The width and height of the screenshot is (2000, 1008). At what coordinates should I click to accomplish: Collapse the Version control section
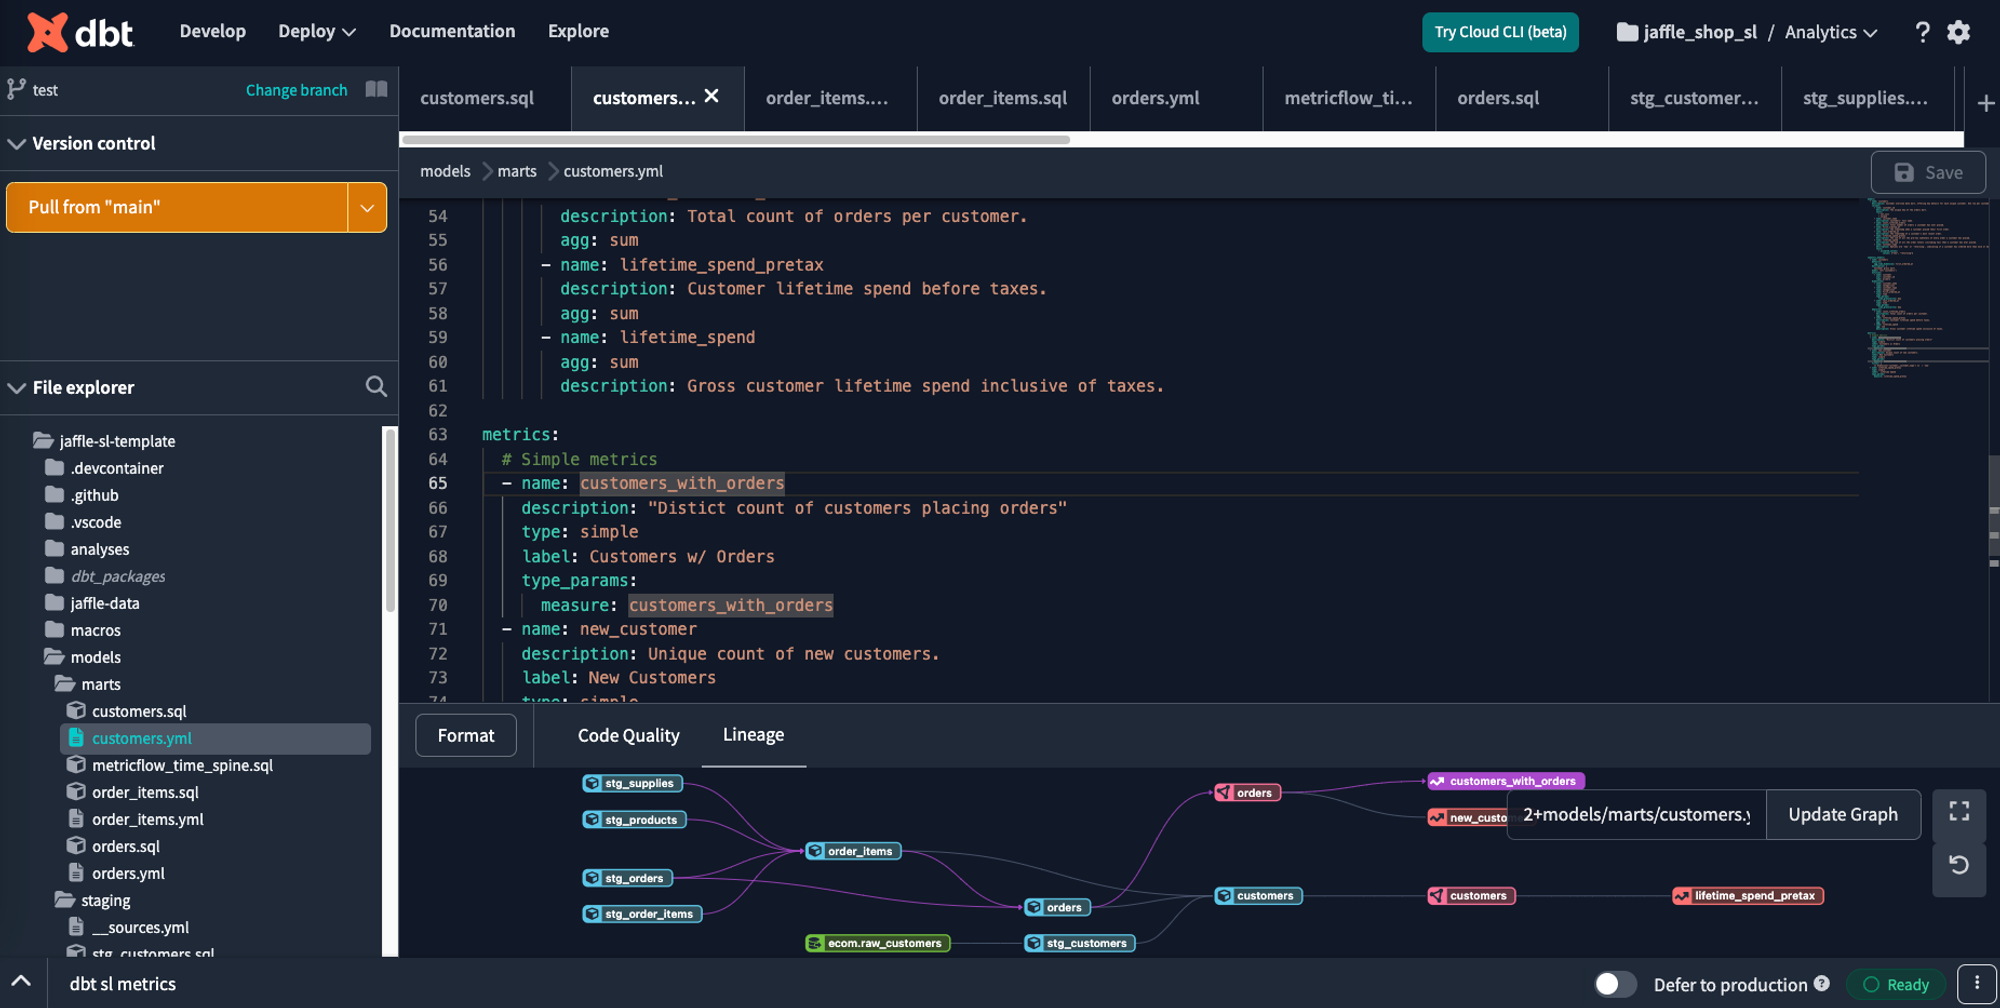point(17,143)
